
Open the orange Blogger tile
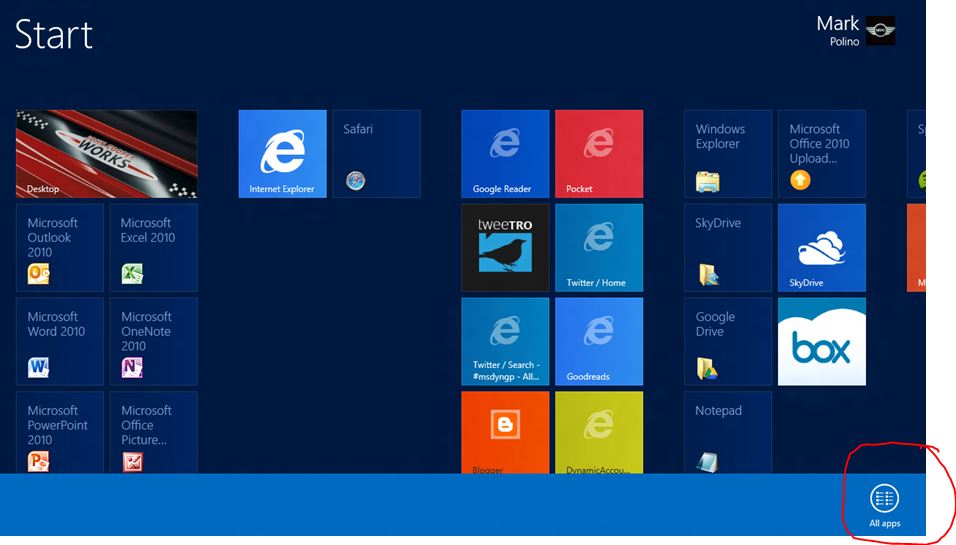pyautogui.click(x=505, y=432)
